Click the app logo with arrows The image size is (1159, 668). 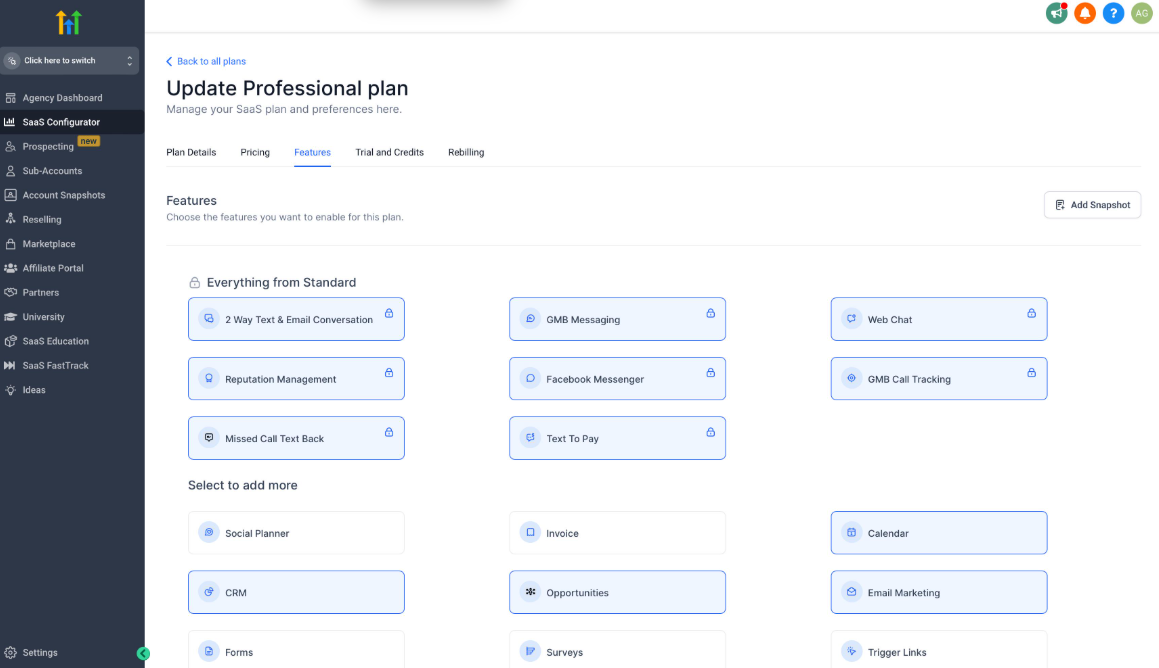point(69,23)
